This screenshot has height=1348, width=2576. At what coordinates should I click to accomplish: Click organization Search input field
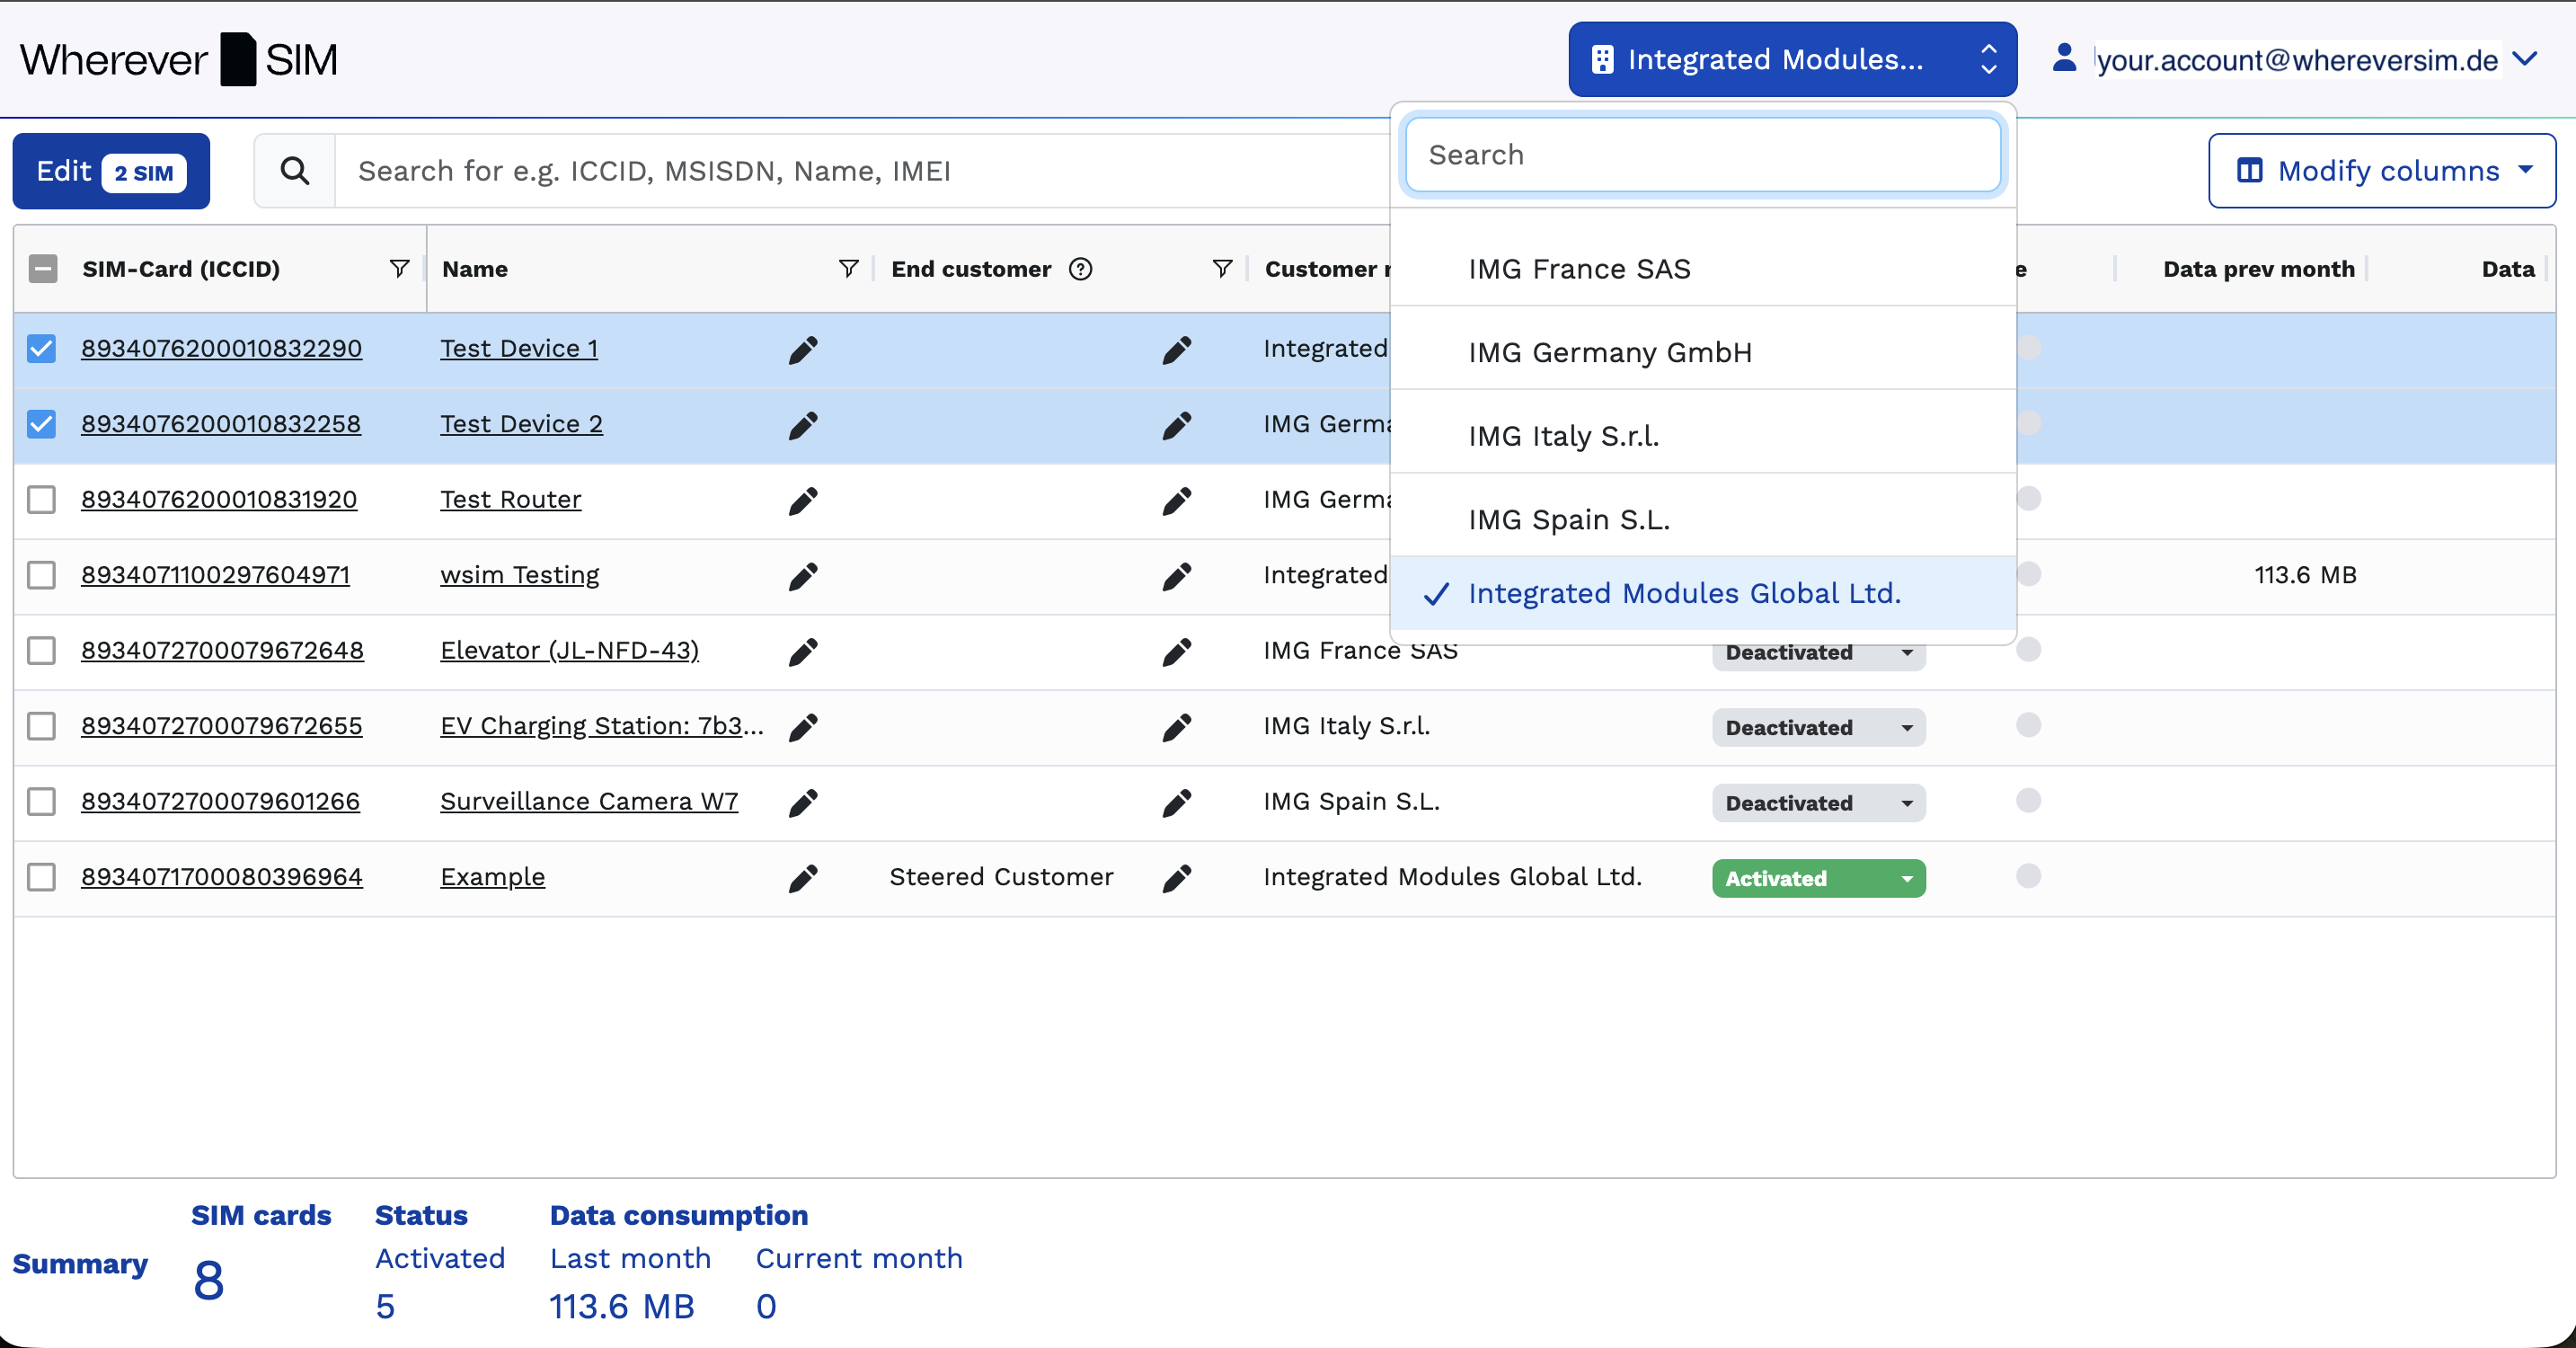coord(1701,155)
